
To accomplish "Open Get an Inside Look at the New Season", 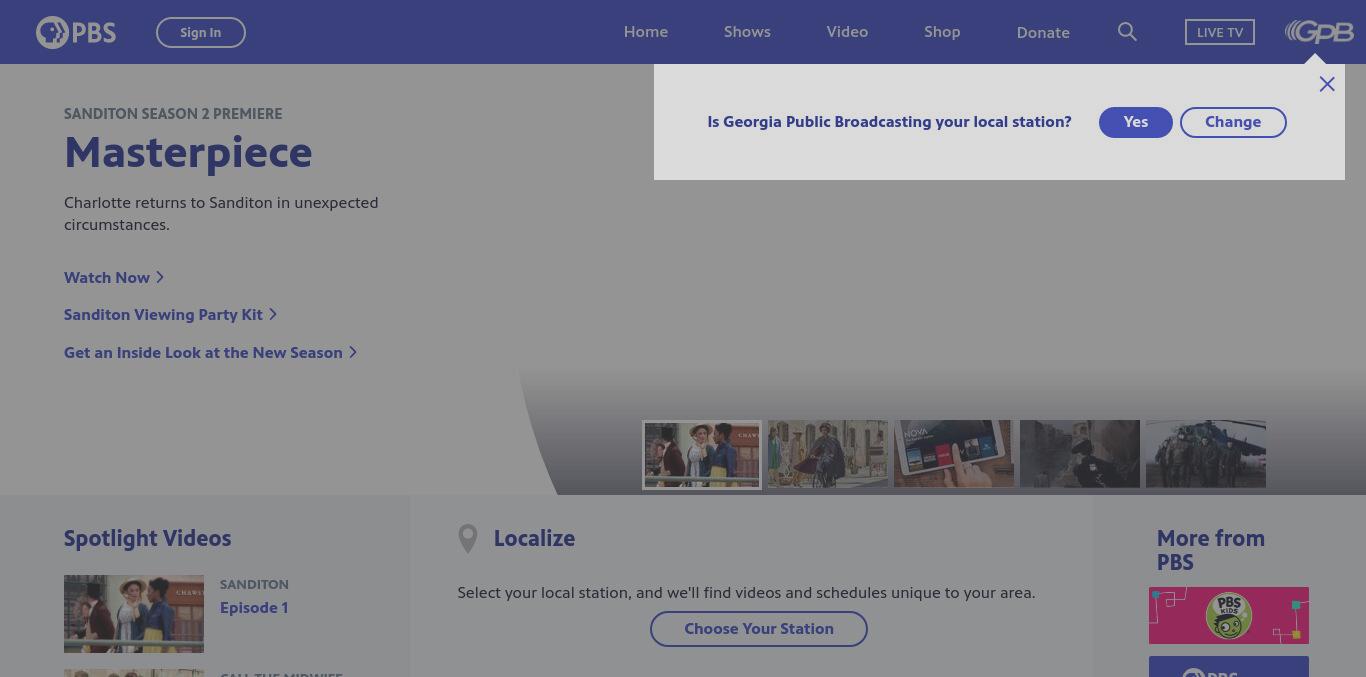I will [210, 352].
